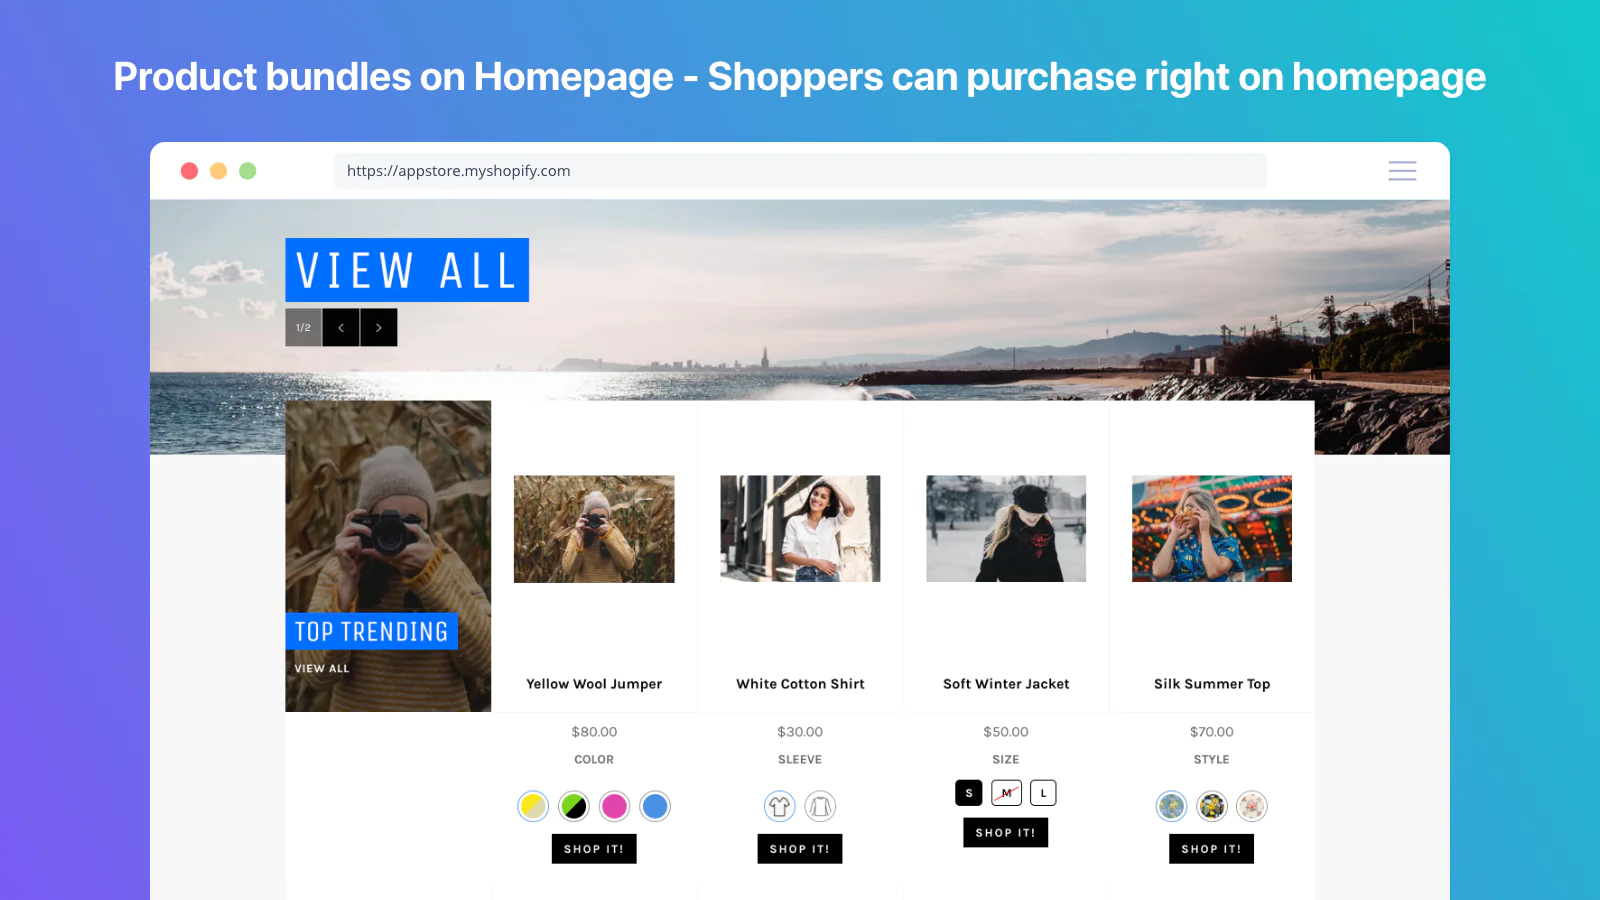Open the View All link under Top Trending
This screenshot has width=1600, height=900.
pyautogui.click(x=322, y=669)
